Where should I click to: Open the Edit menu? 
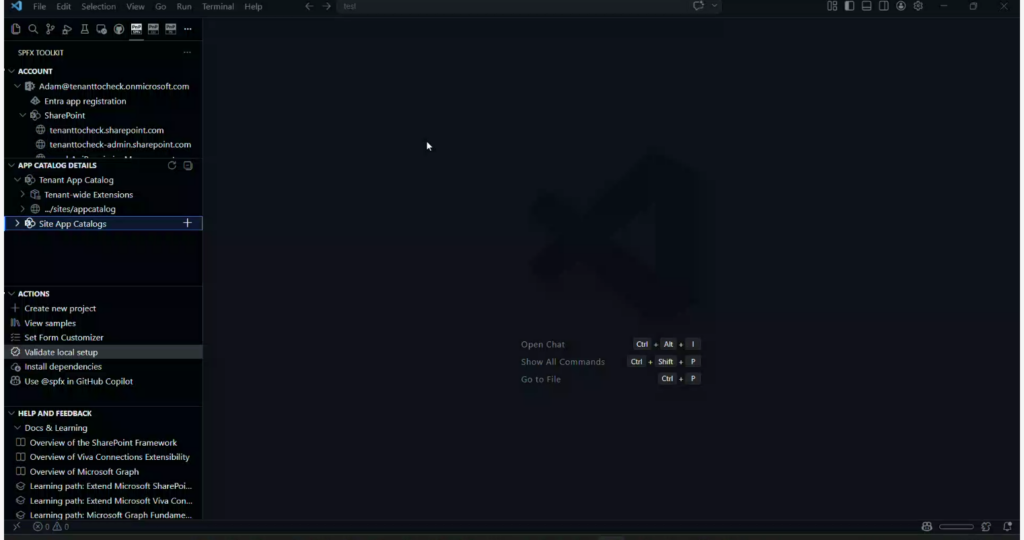[x=63, y=7]
